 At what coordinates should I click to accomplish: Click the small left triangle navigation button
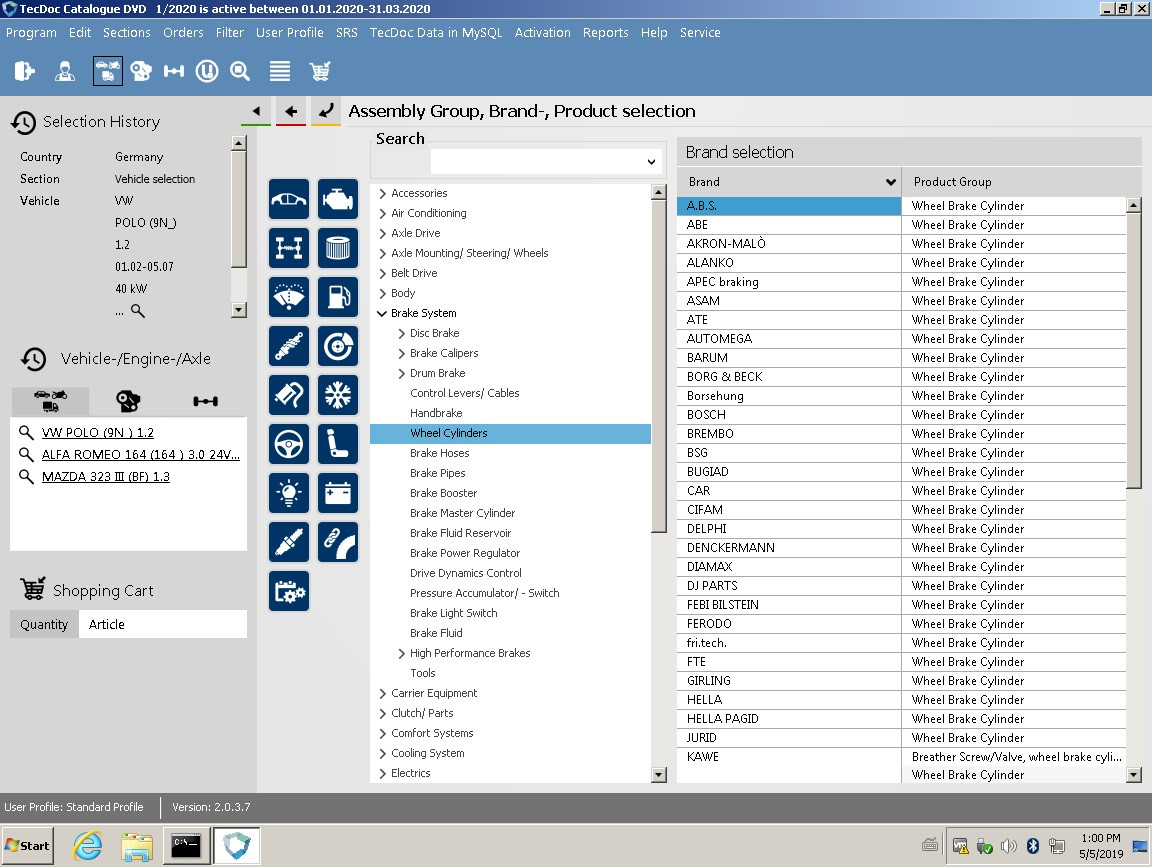point(256,112)
